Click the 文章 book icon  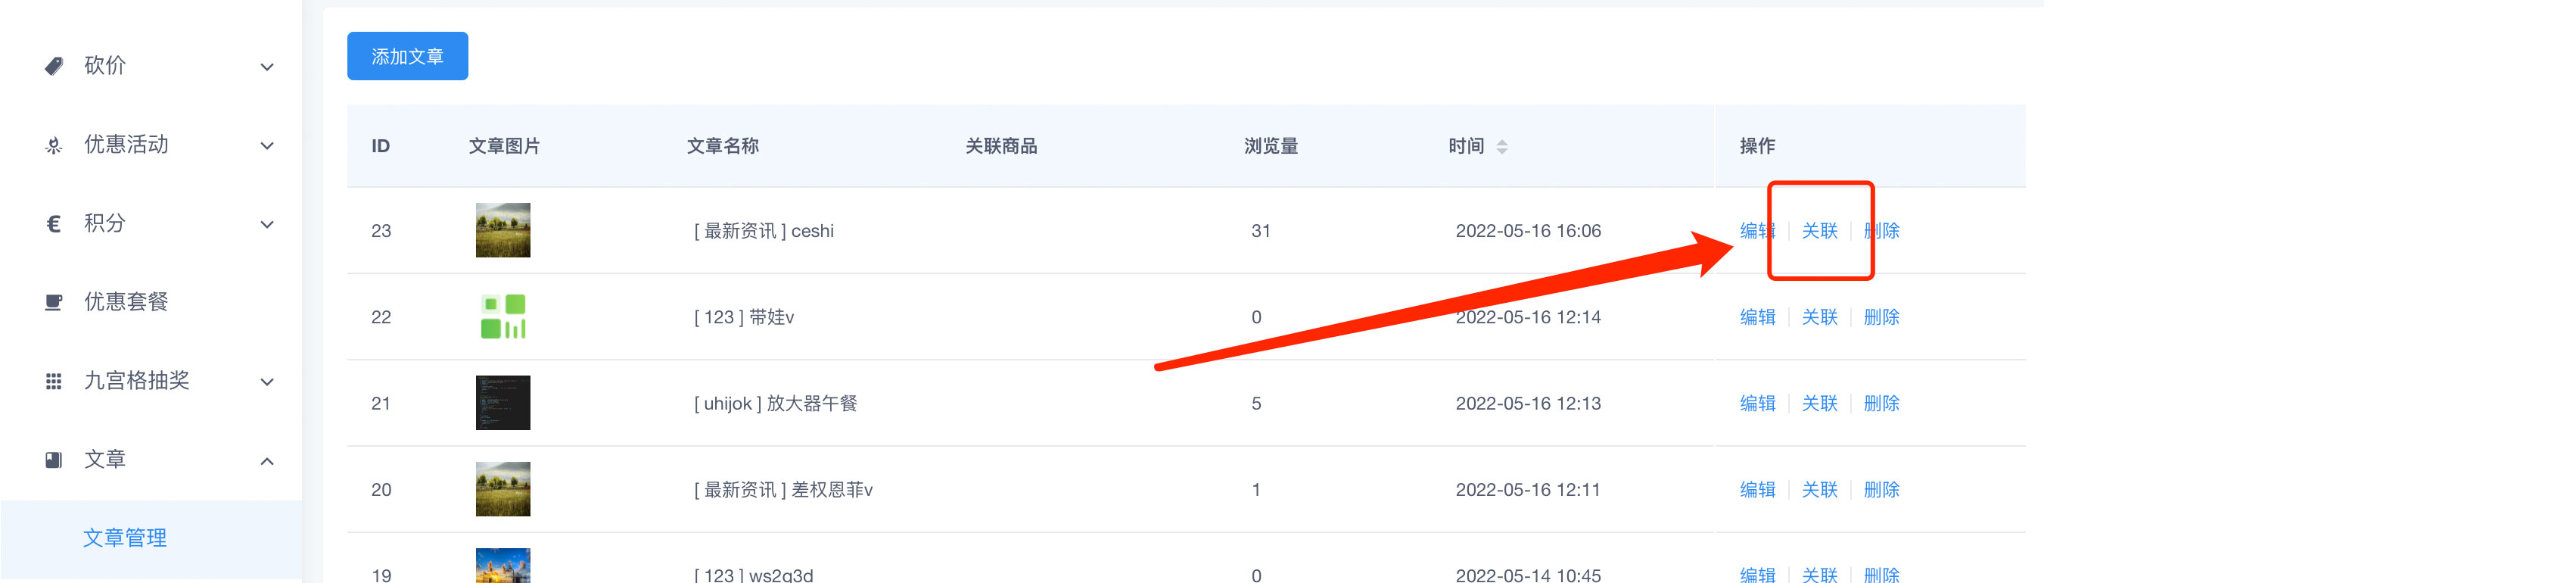click(54, 460)
